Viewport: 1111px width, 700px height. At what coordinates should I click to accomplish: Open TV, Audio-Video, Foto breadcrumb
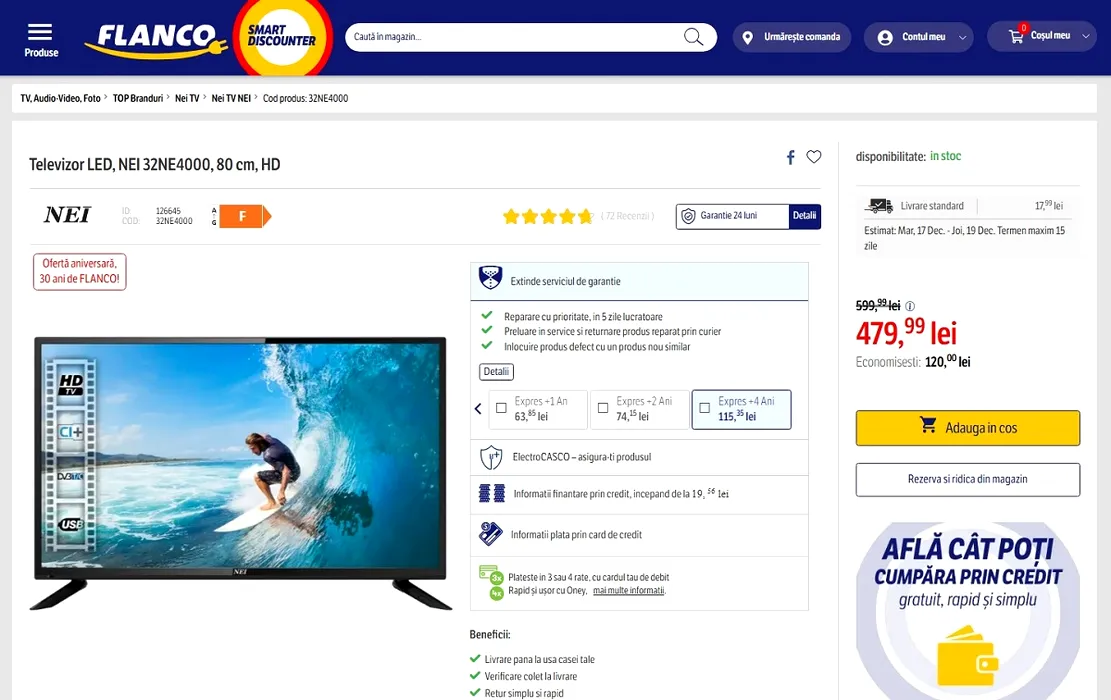(60, 98)
